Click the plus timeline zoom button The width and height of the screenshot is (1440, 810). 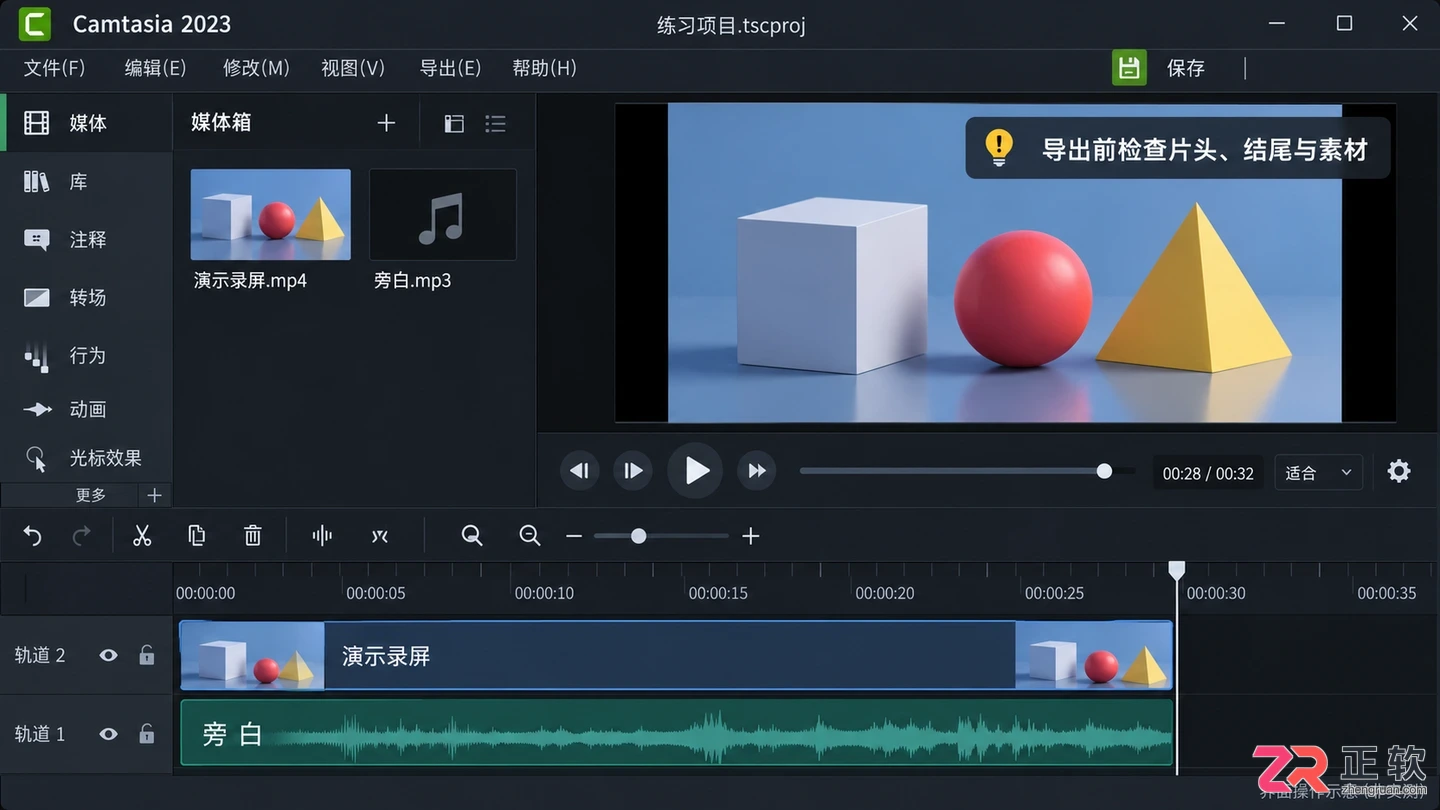tap(751, 536)
